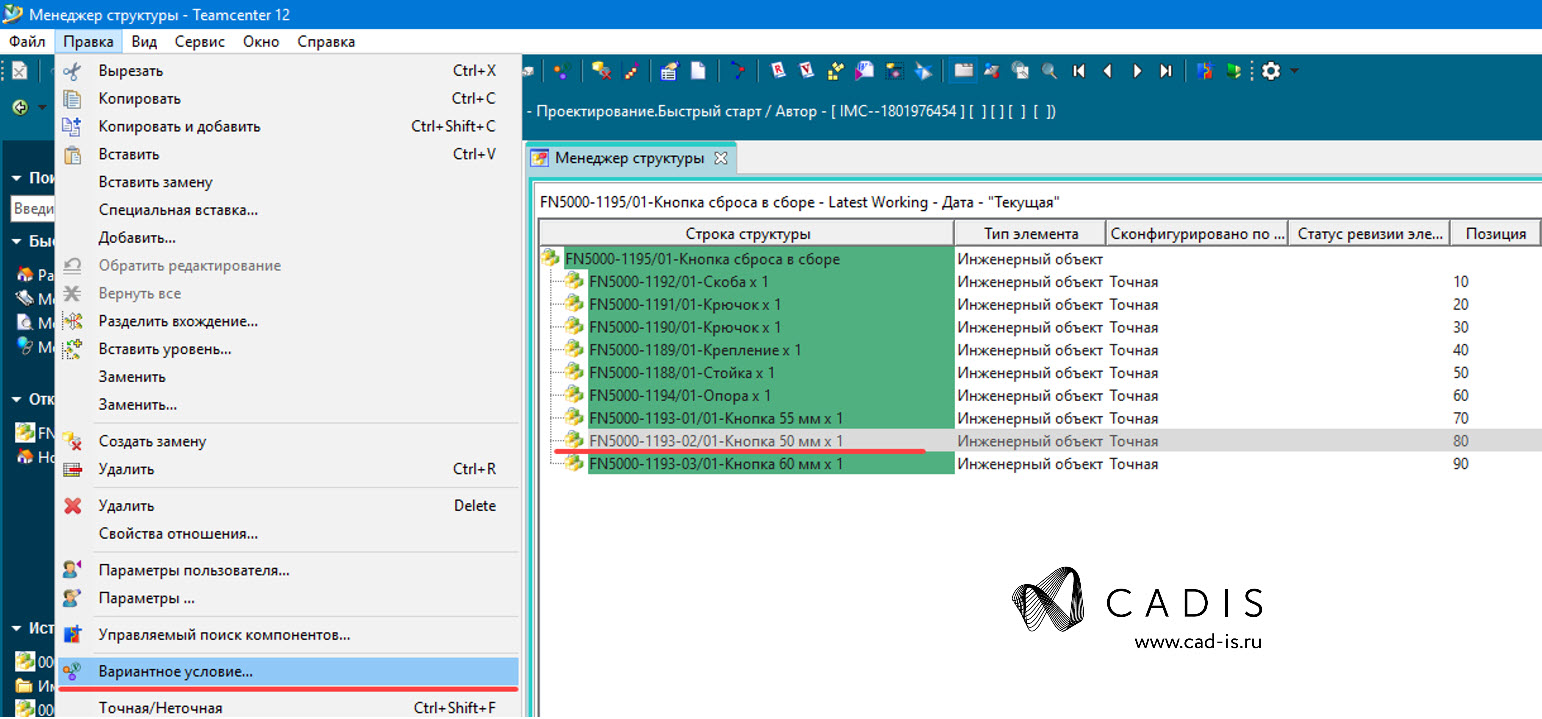Click the icon beside Управляемый поиск компонентов

click(71, 635)
